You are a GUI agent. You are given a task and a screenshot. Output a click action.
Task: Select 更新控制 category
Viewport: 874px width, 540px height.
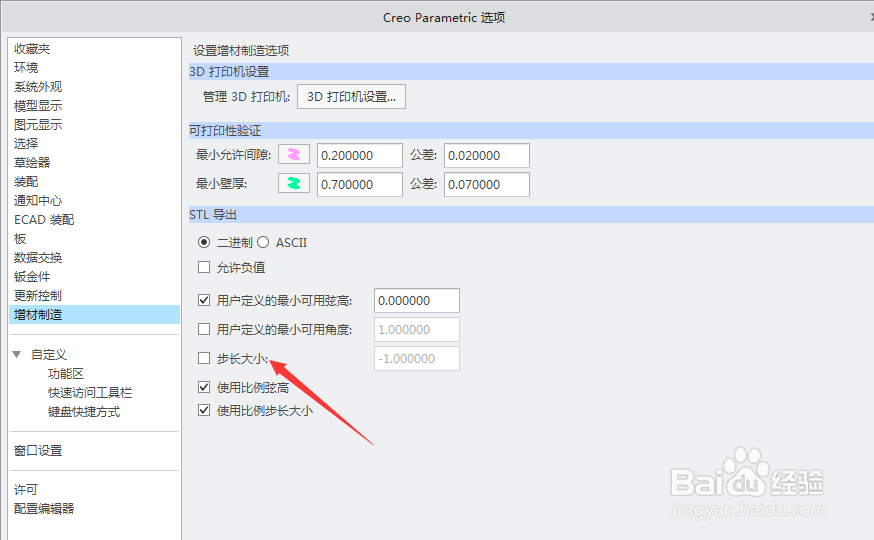coord(38,295)
